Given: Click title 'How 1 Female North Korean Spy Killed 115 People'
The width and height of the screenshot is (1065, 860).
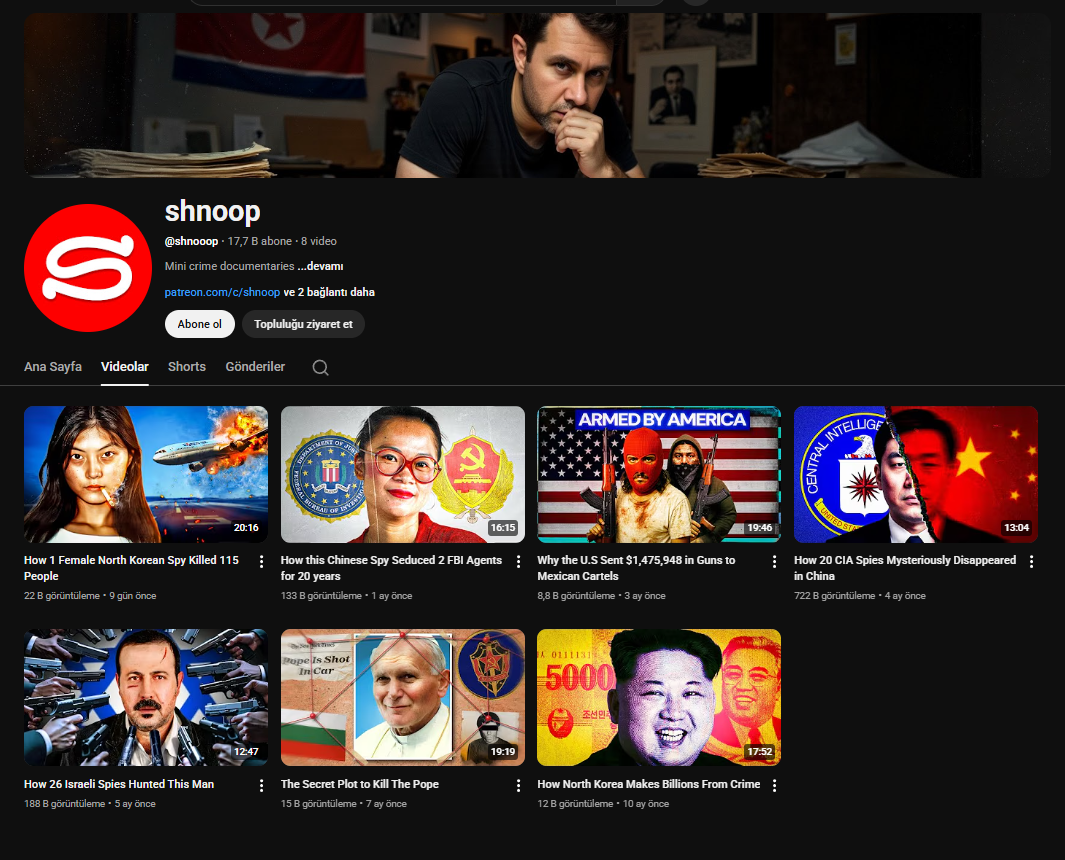Looking at the screenshot, I should (132, 568).
